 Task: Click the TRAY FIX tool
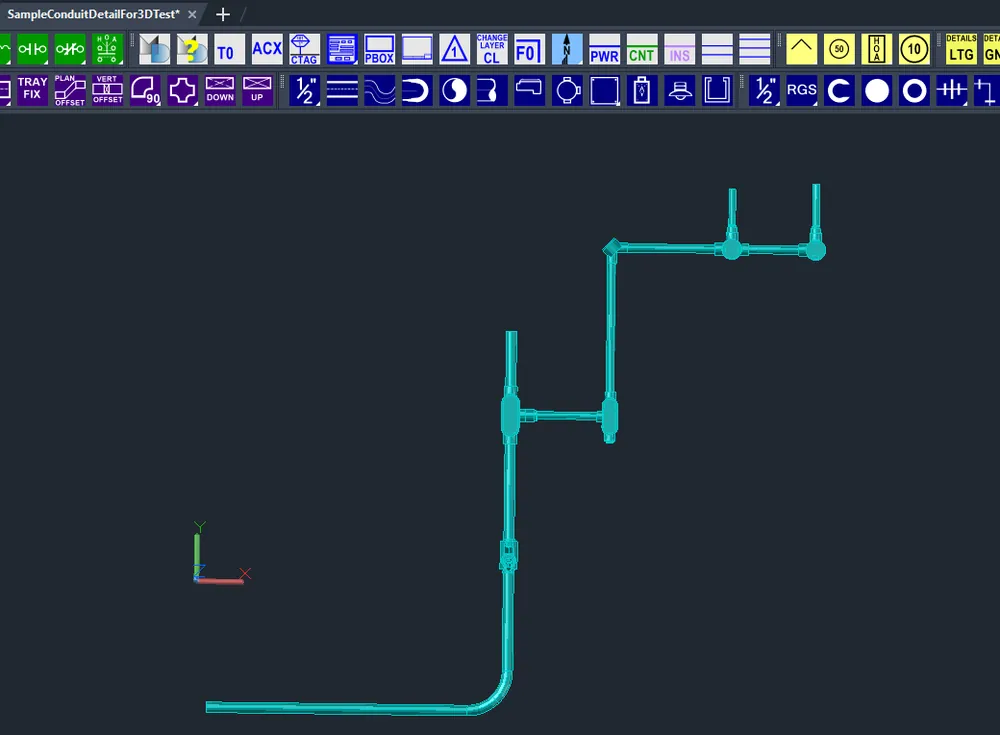[33, 90]
